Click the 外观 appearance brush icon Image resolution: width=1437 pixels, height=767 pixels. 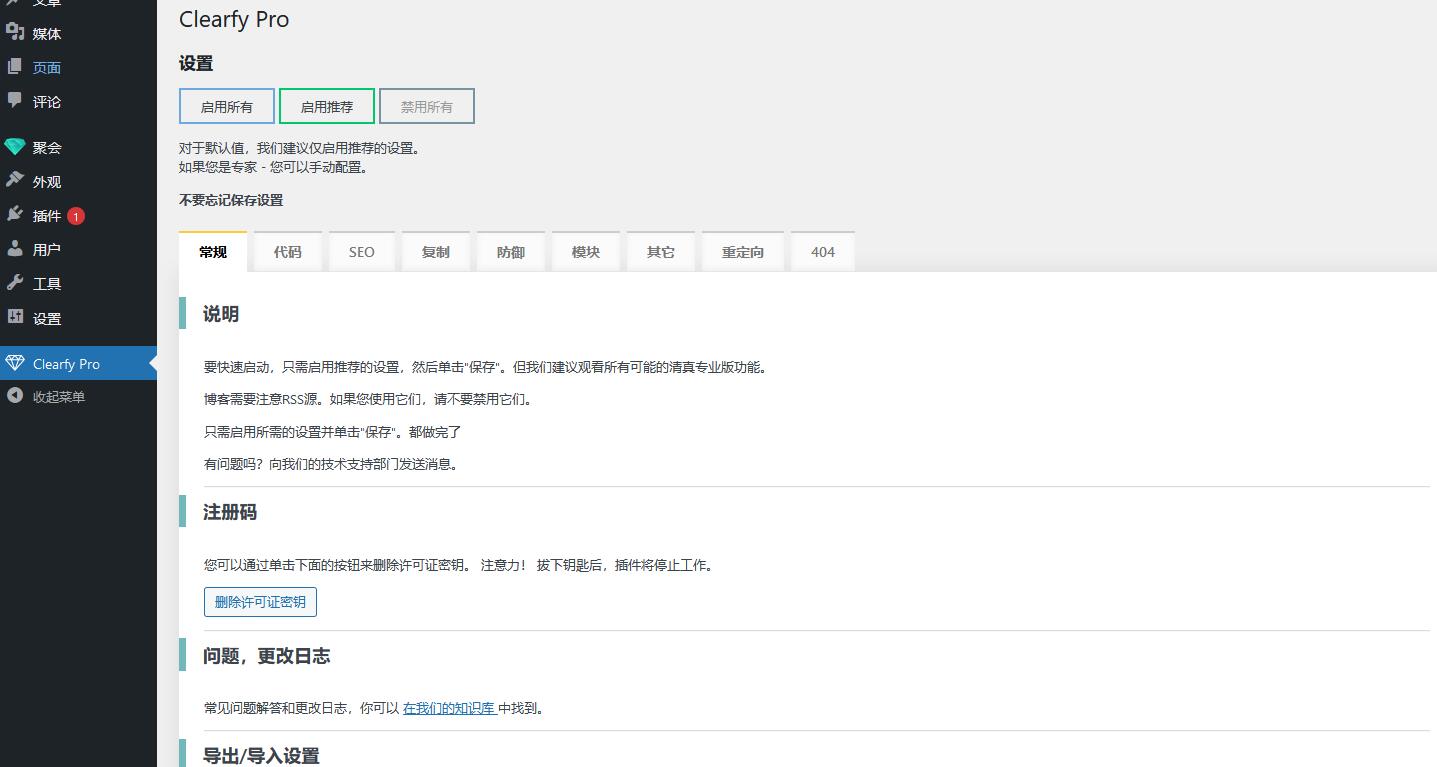click(x=15, y=181)
